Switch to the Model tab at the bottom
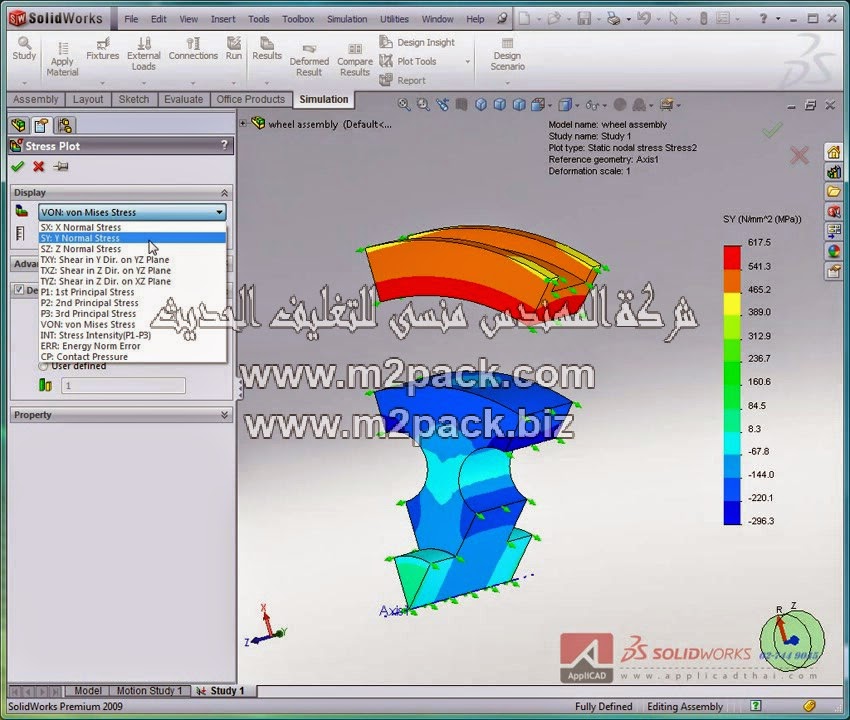850x720 pixels. 87,691
